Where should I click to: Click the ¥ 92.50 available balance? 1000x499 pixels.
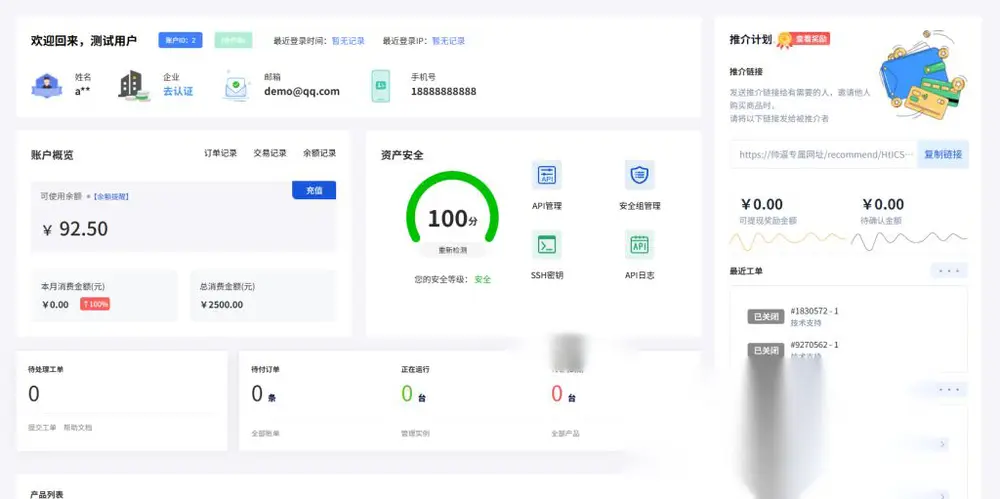(x=75, y=229)
